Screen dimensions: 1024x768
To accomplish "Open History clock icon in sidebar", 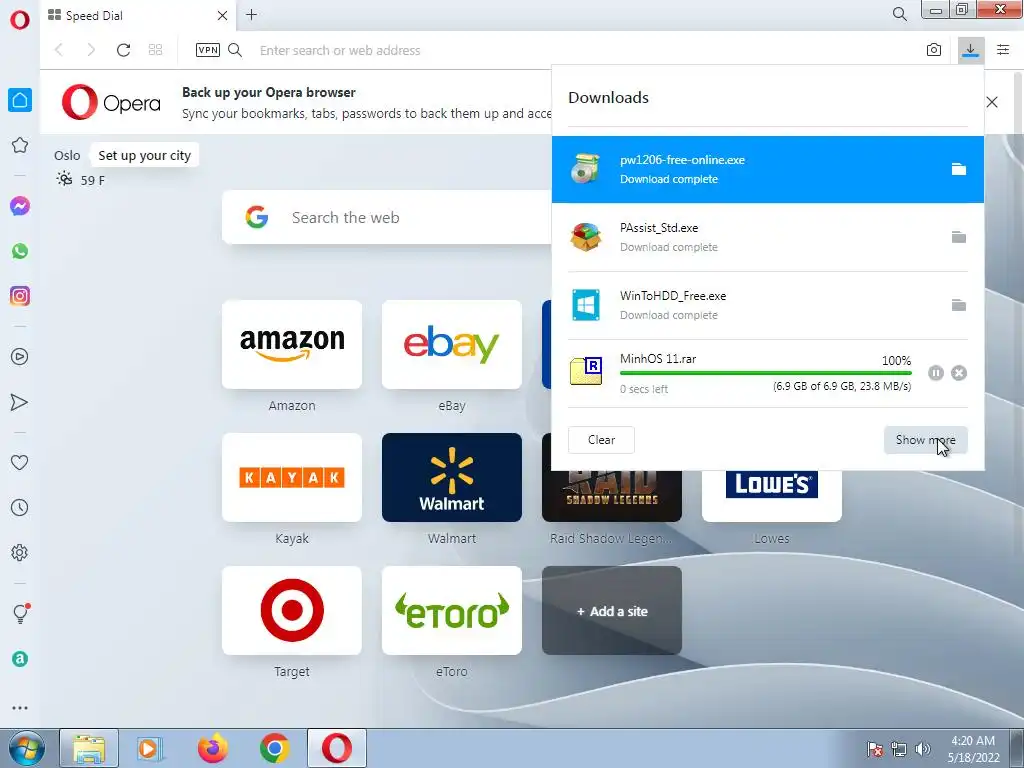I will pyautogui.click(x=20, y=507).
